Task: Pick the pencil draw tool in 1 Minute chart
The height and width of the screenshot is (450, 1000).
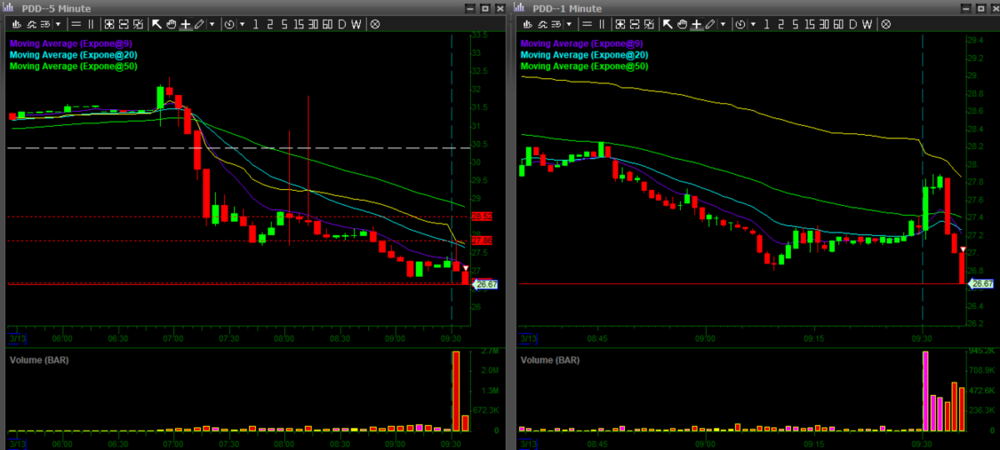Action: point(711,23)
